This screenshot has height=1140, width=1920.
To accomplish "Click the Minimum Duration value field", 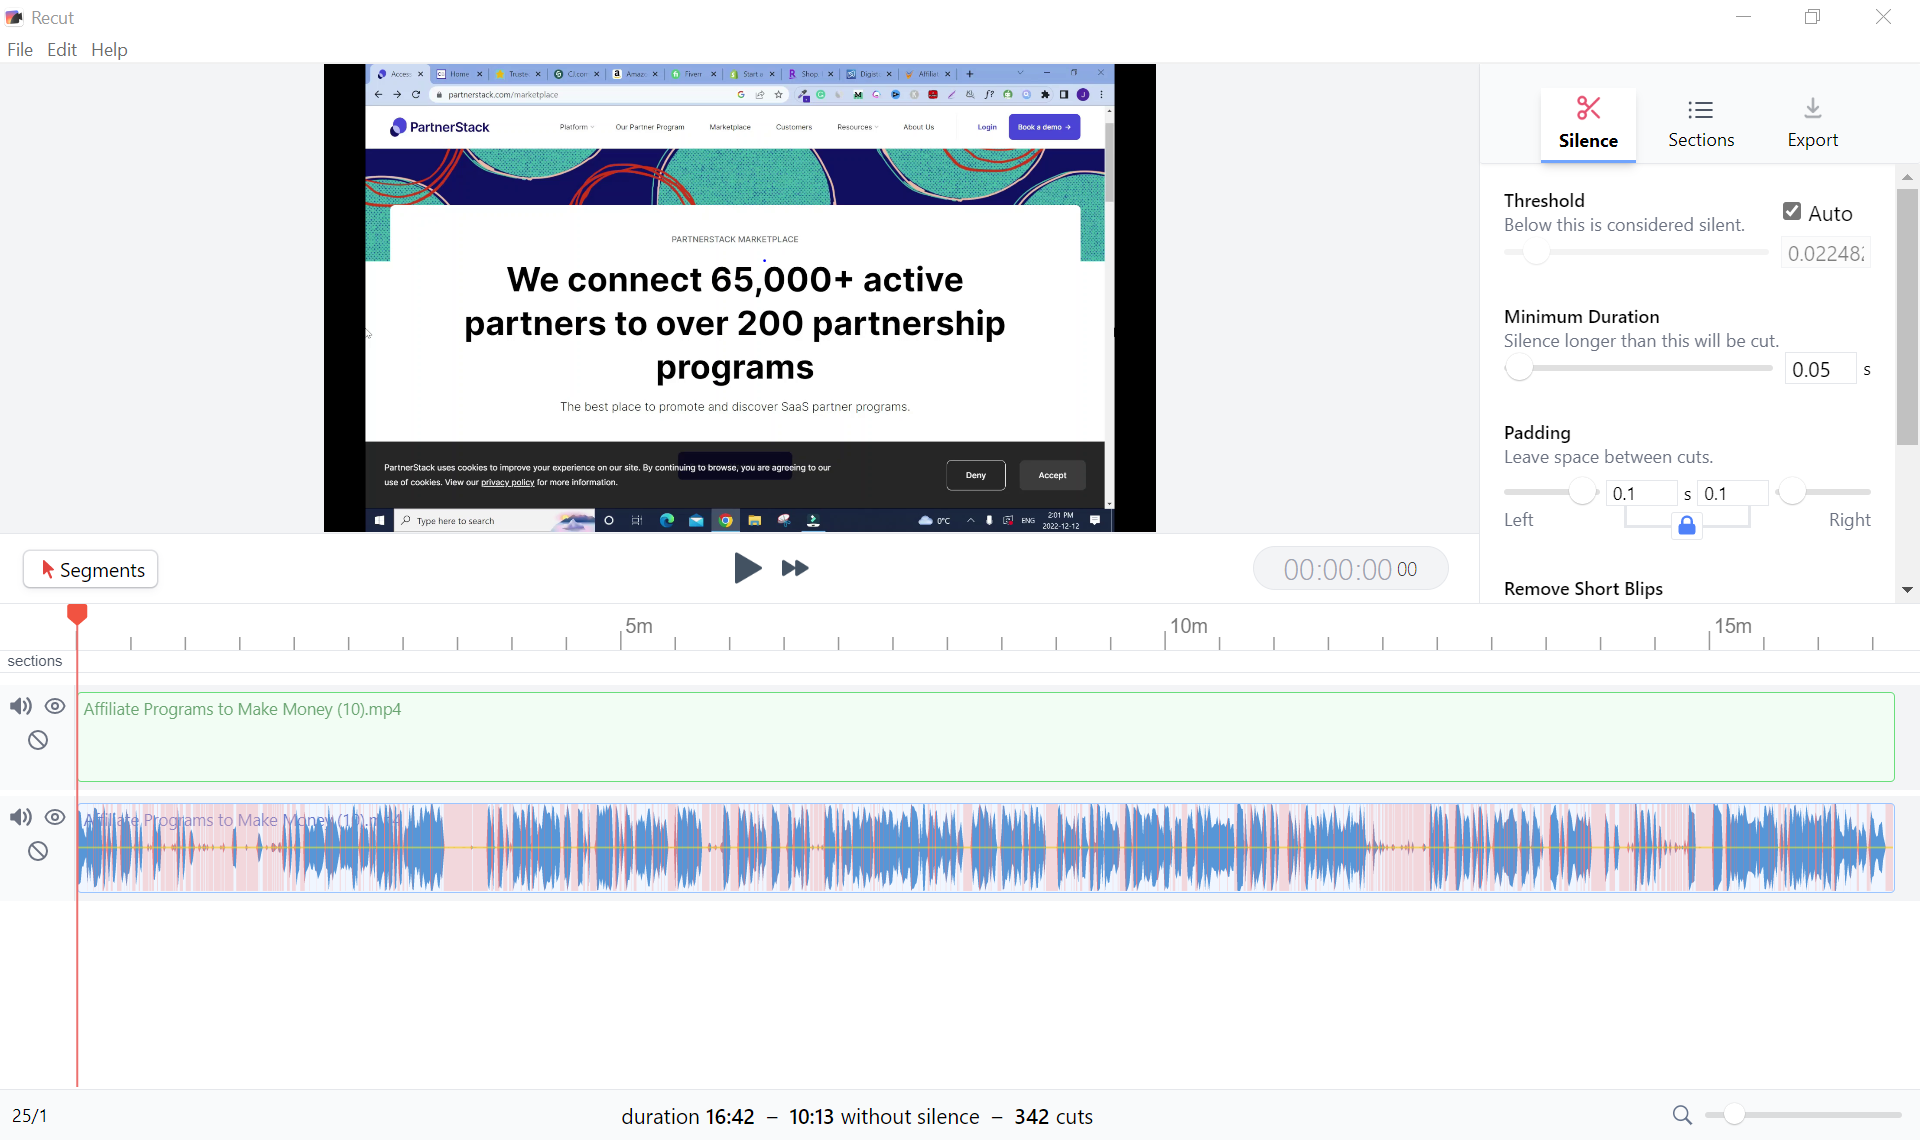I will (x=1819, y=369).
